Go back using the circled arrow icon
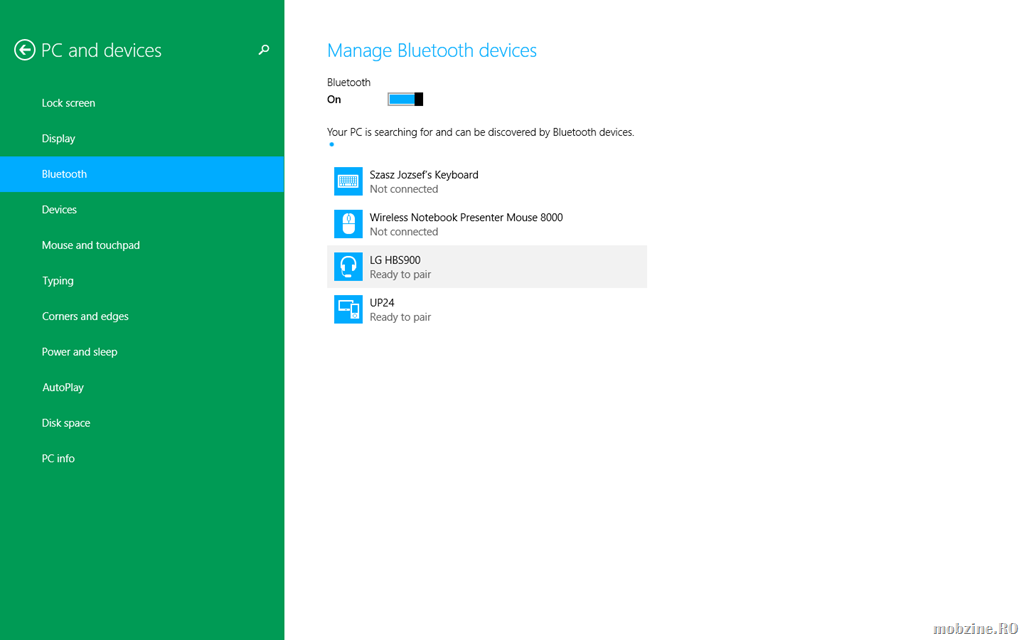This screenshot has width=1024, height=640. coord(25,50)
